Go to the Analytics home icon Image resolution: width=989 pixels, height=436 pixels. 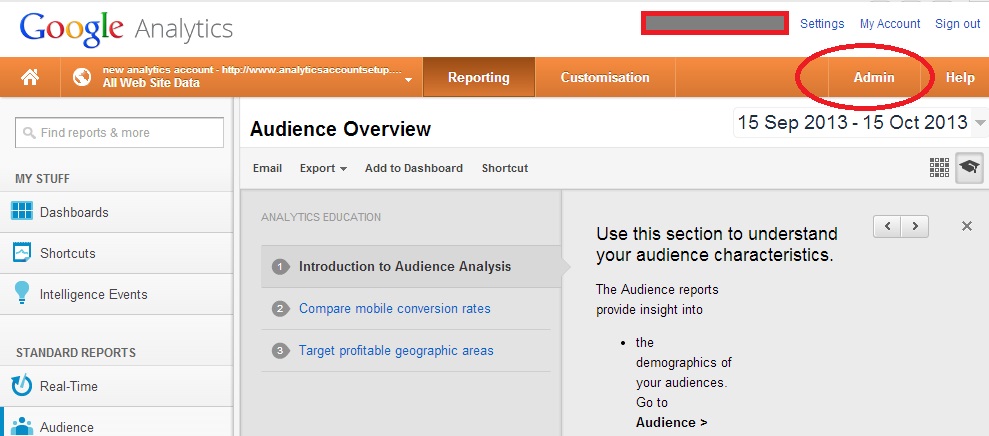click(x=30, y=77)
